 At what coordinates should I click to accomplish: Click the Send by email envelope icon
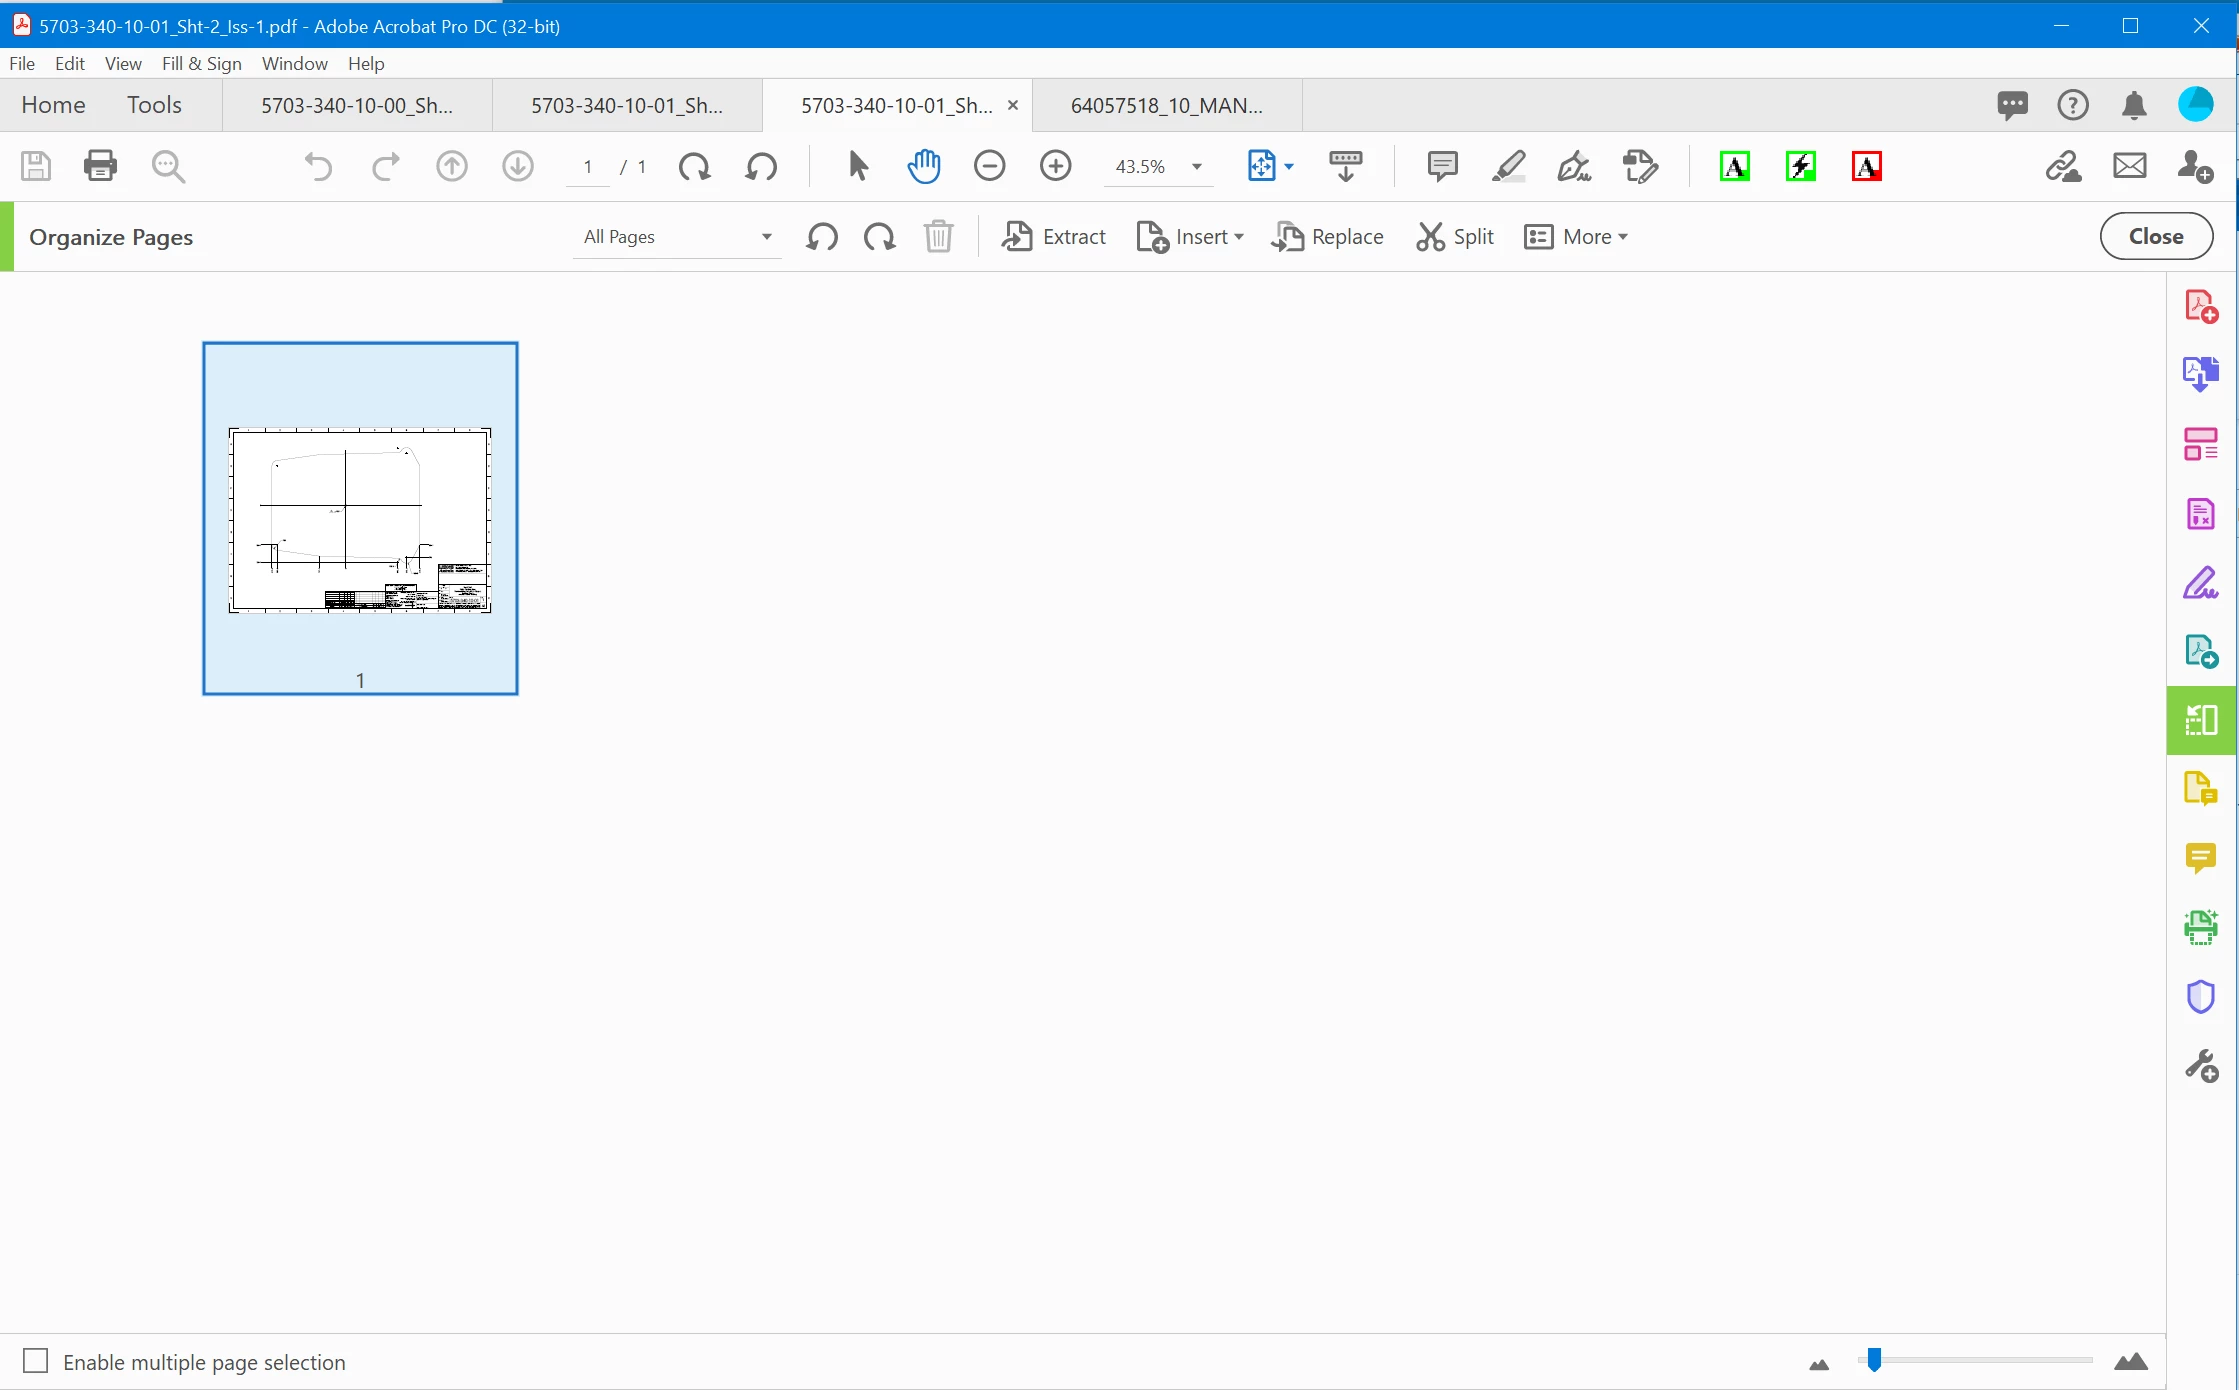pos(2129,166)
